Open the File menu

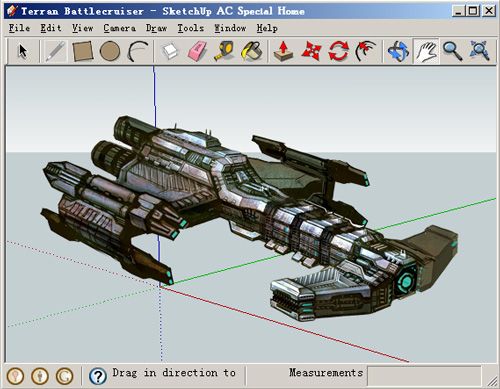coord(19,28)
